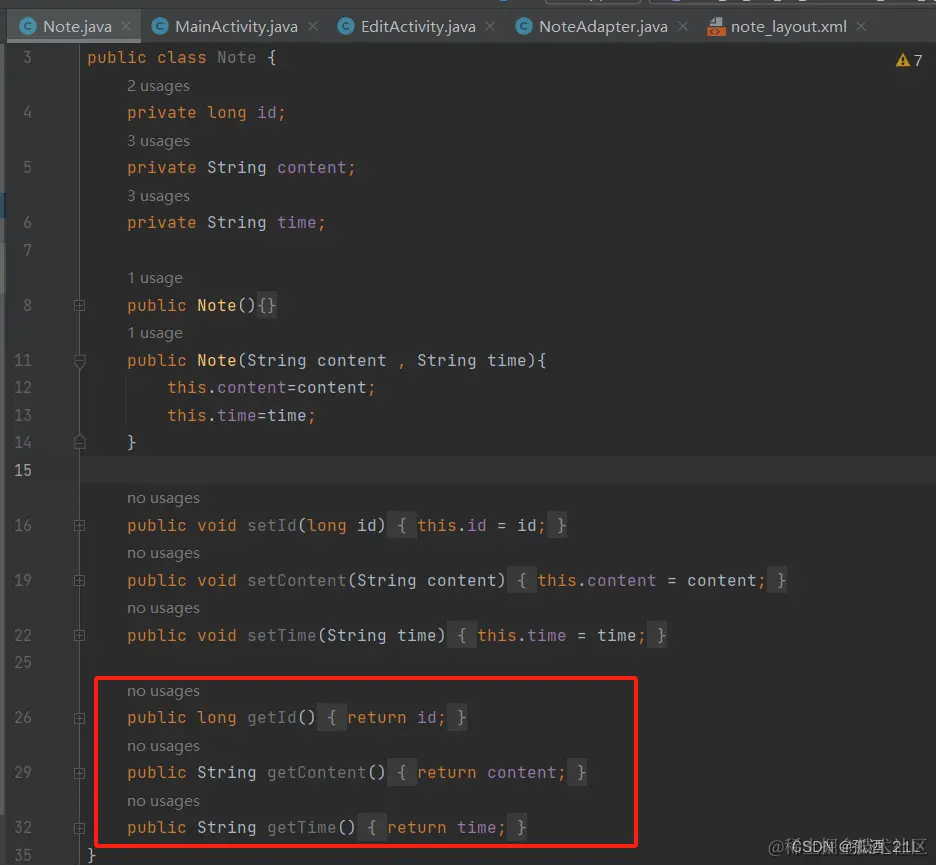Viewport: 936px width, 865px height.
Task: Click the '2 usages' hint above id field
Action: [158, 86]
